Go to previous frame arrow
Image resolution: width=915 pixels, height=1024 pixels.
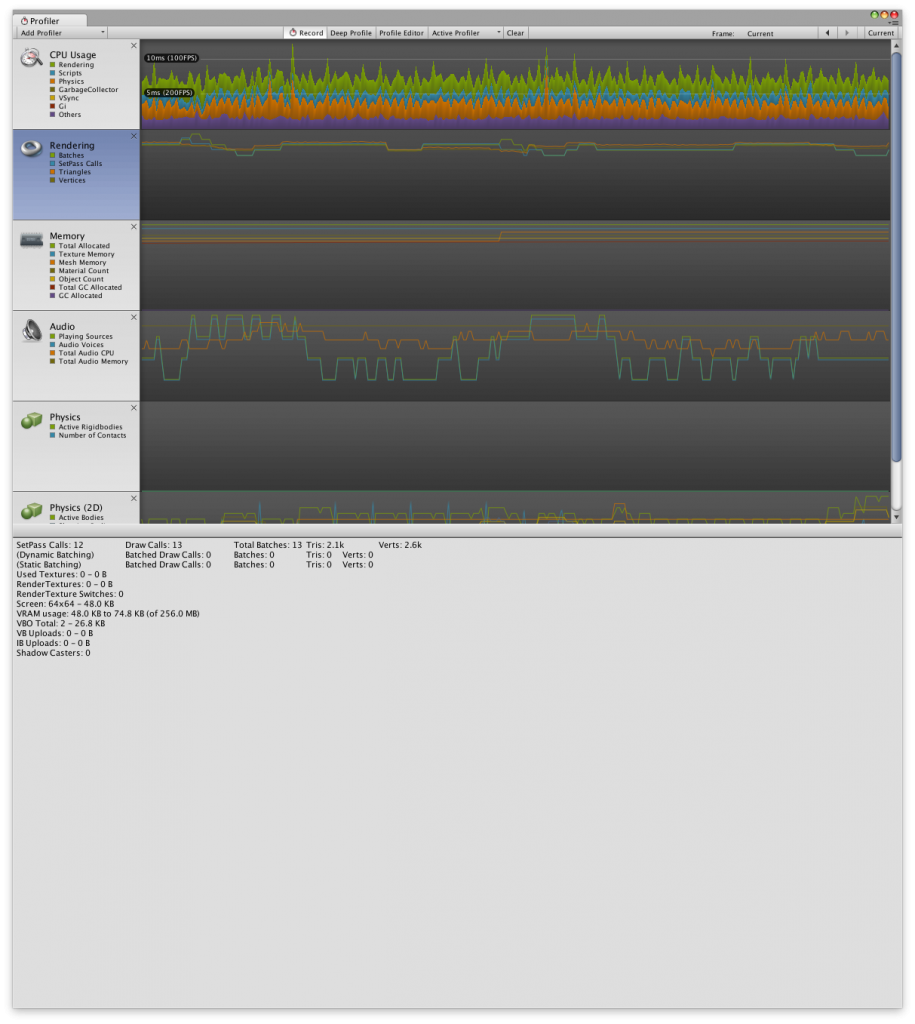(x=827, y=33)
